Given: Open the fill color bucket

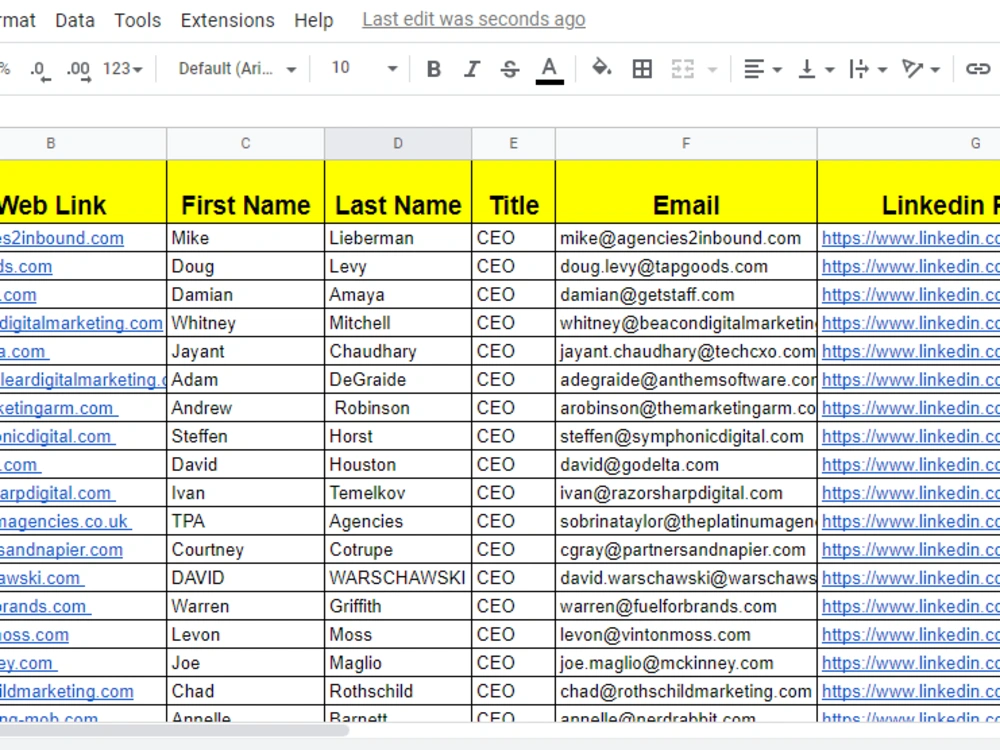Looking at the screenshot, I should point(601,68).
